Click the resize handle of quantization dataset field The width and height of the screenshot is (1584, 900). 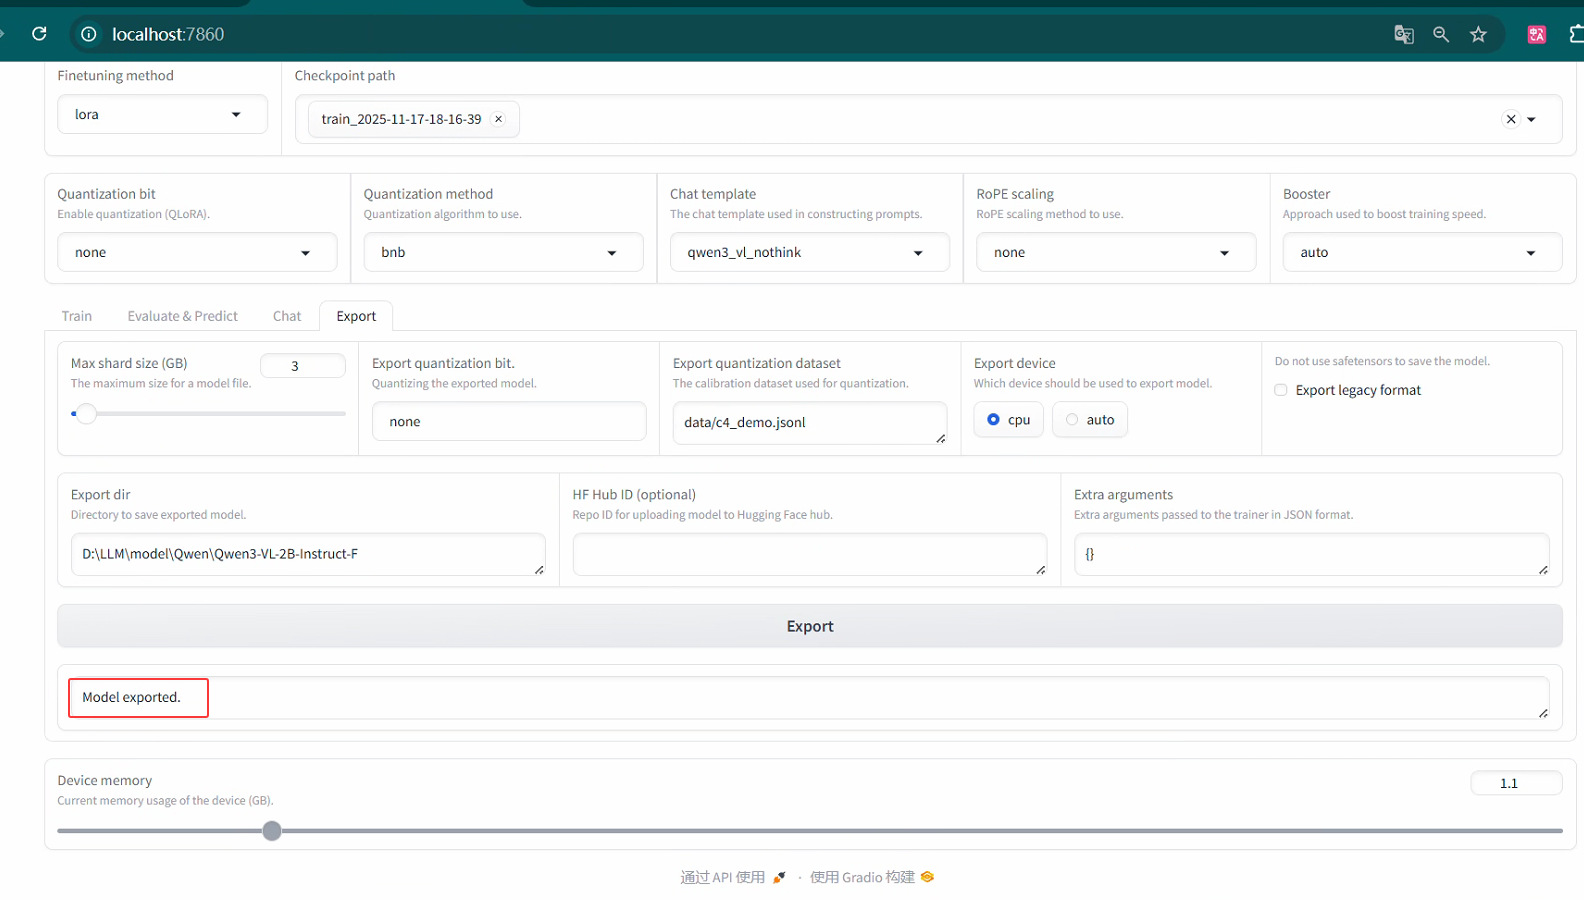point(941,439)
